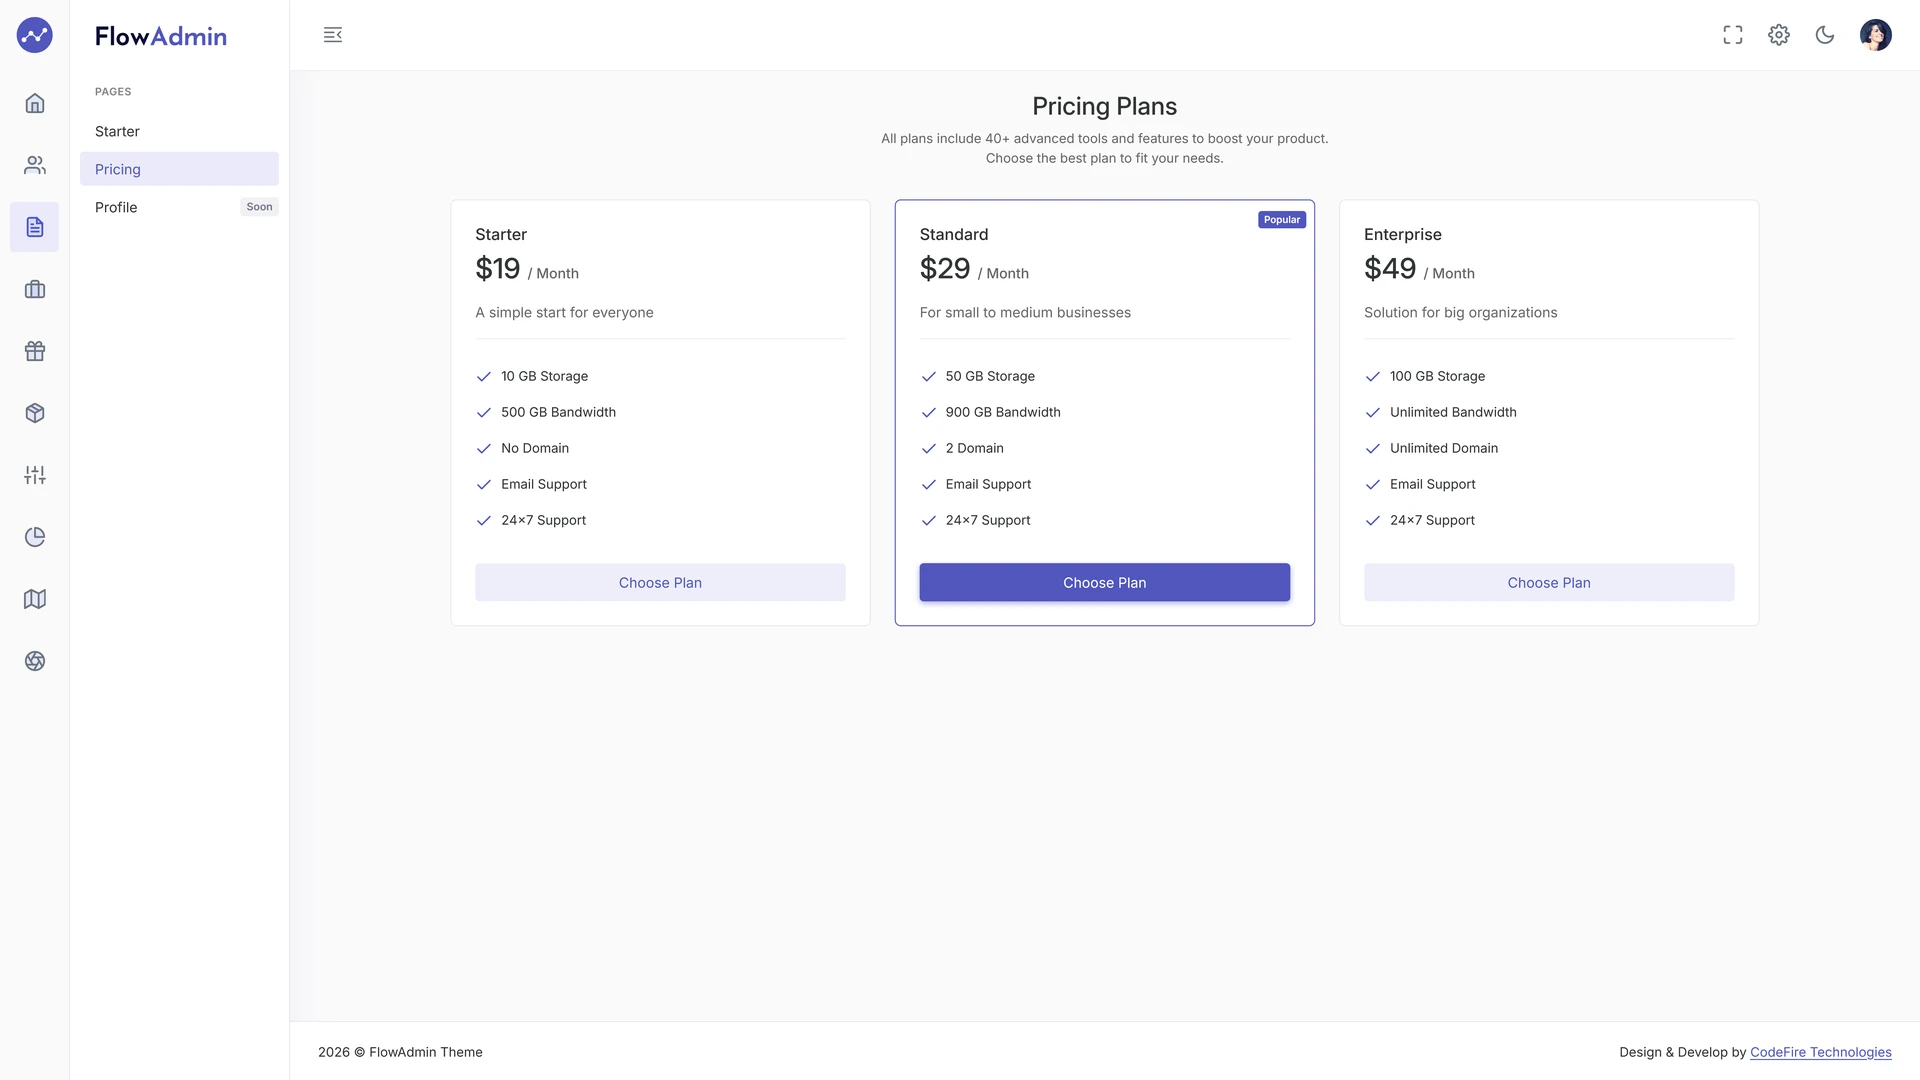The height and width of the screenshot is (1080, 1920).
Task: Click the Soon badge beside Profile
Action: click(259, 207)
